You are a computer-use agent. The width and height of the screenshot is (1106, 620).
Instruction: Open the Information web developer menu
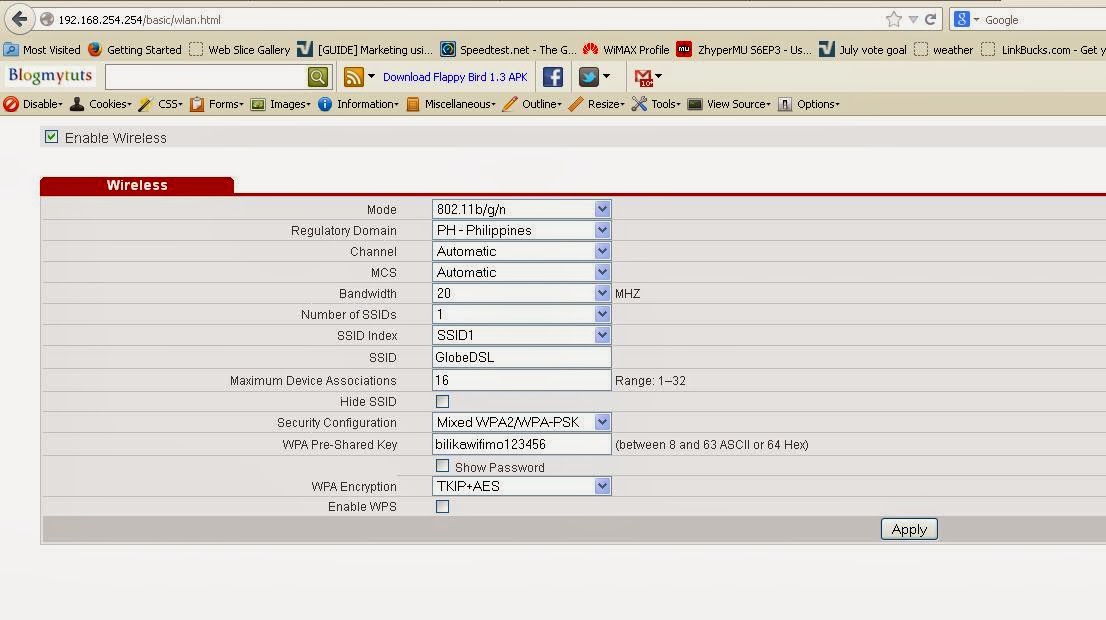[358, 104]
